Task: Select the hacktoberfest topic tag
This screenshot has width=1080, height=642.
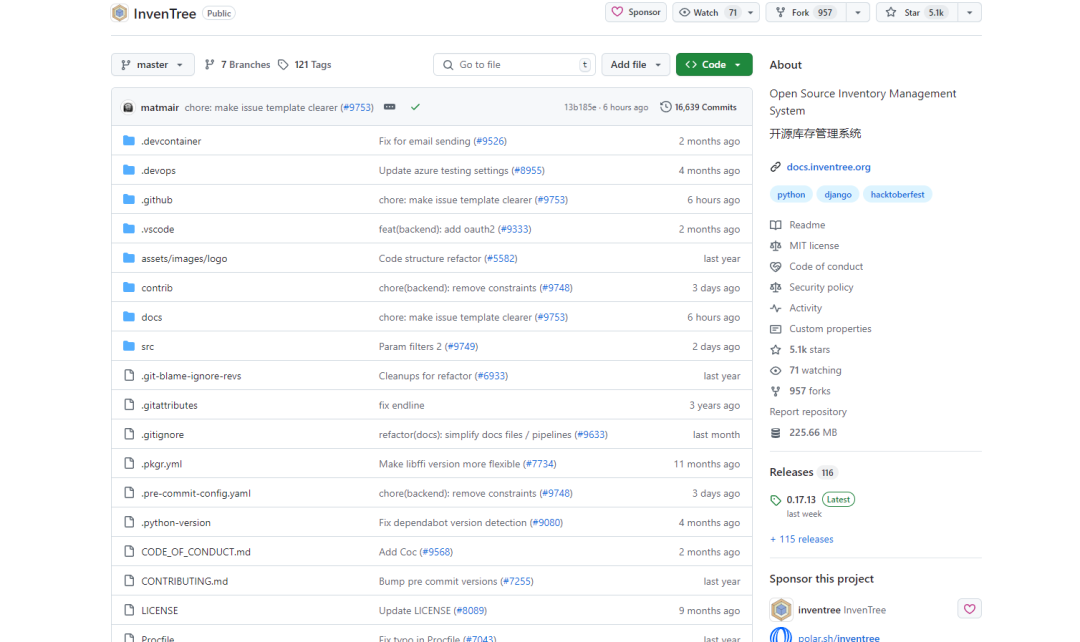Action: point(897,194)
